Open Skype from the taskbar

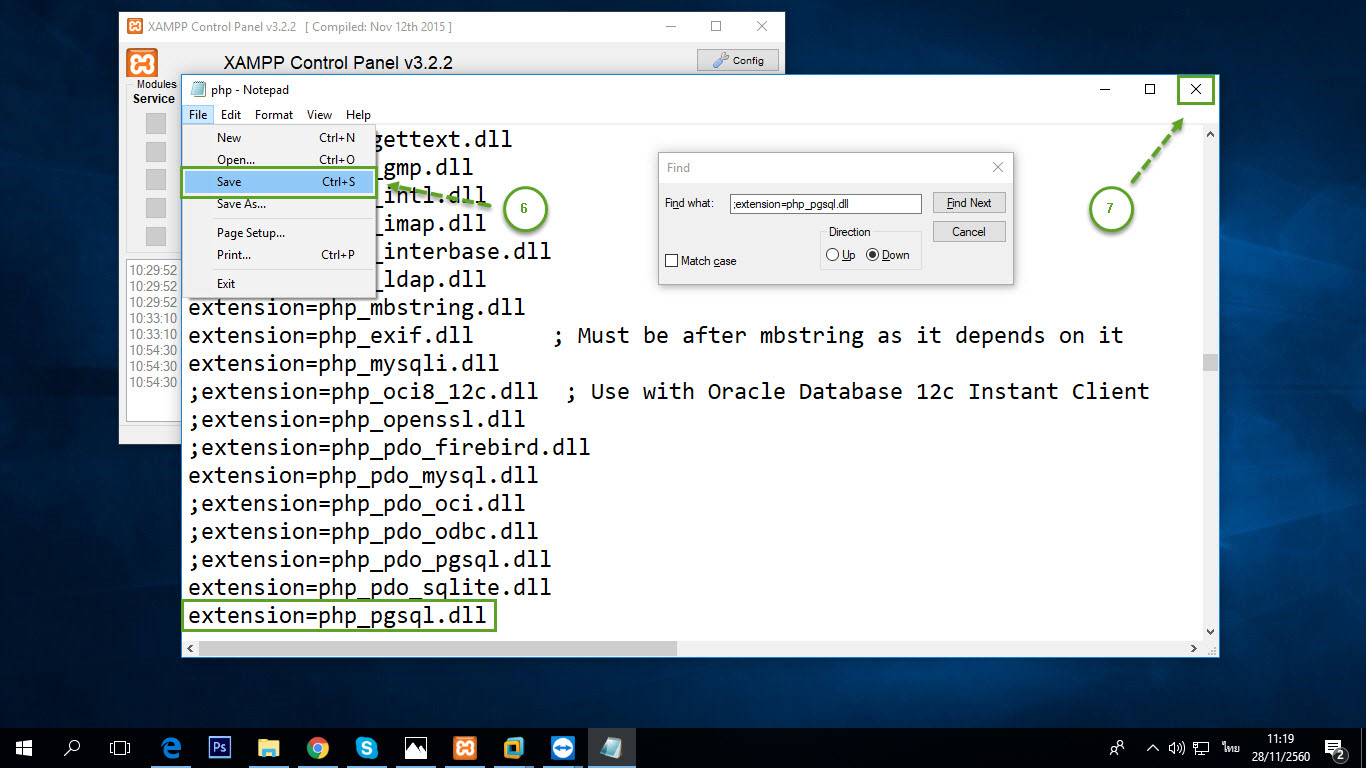pos(367,747)
